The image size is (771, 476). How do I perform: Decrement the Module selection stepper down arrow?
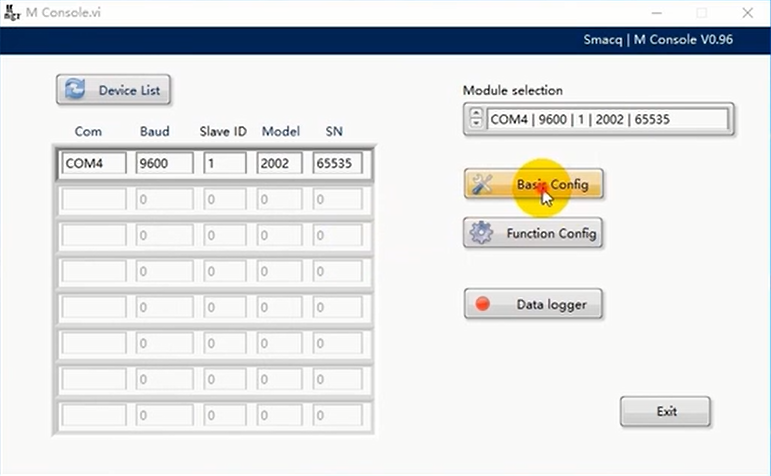tap(476, 123)
